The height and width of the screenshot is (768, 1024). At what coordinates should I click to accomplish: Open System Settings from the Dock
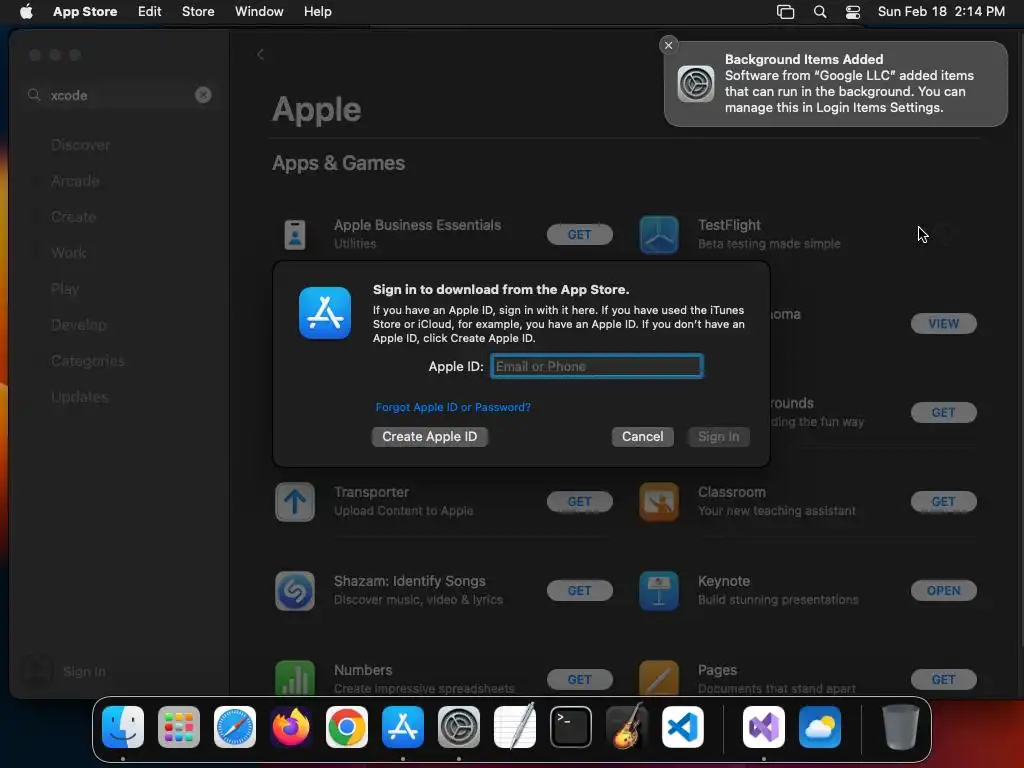click(x=458, y=727)
